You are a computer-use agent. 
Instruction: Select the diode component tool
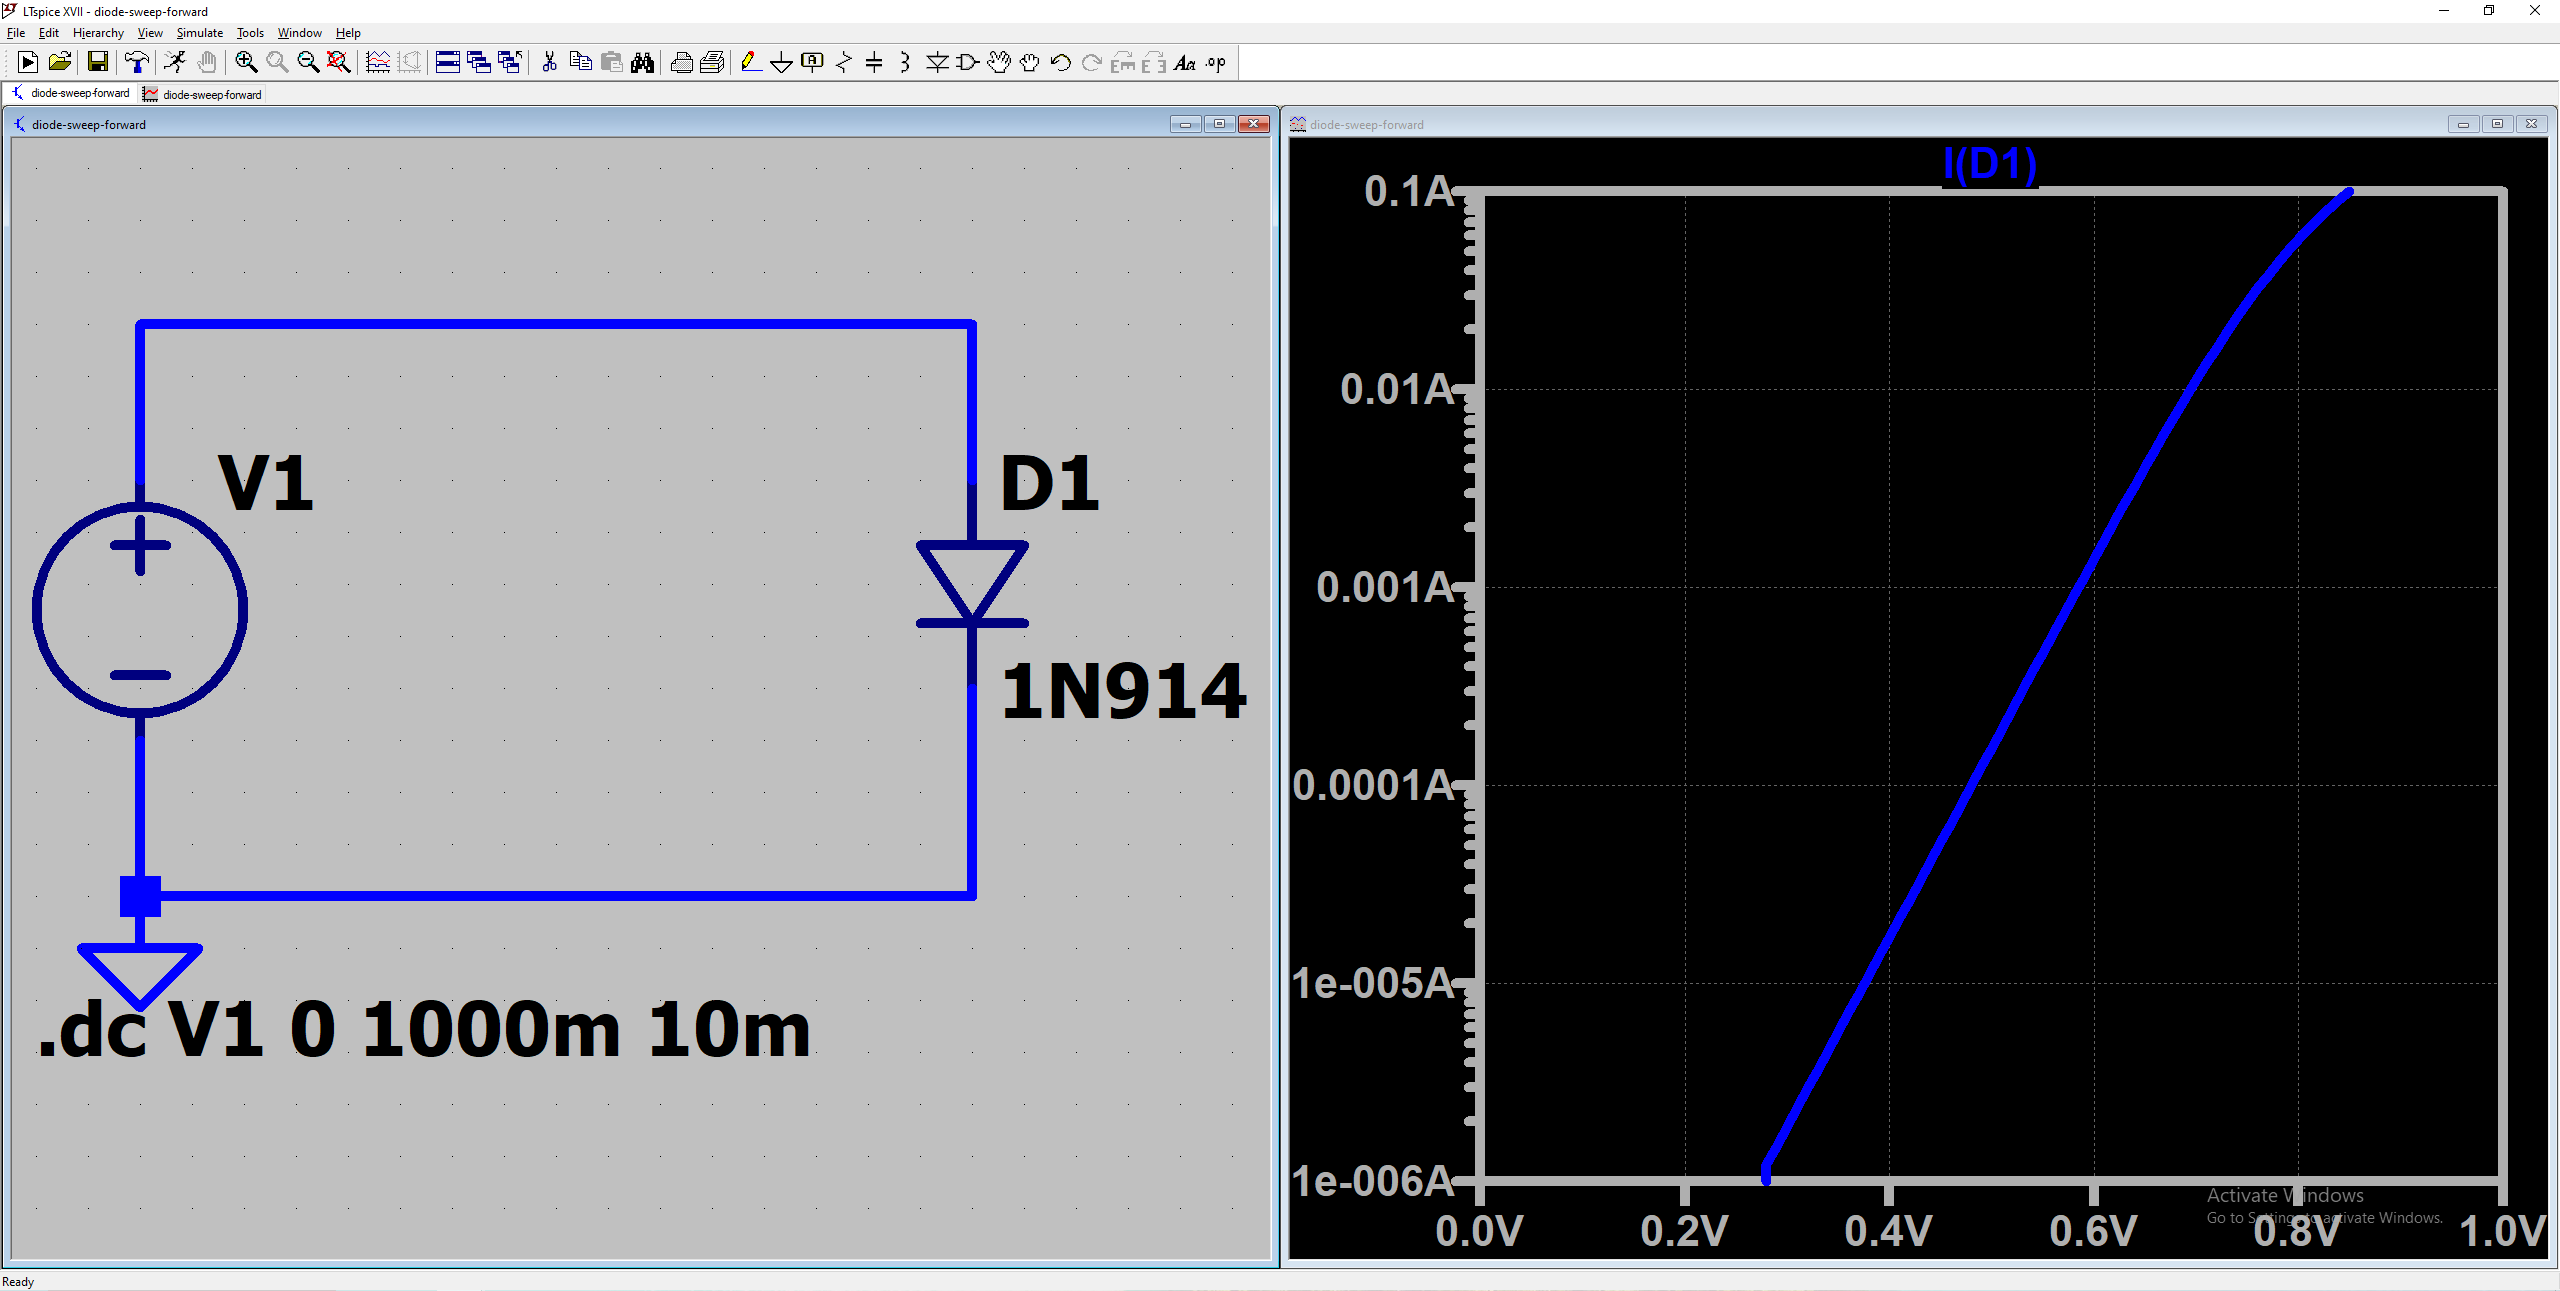tap(937, 62)
